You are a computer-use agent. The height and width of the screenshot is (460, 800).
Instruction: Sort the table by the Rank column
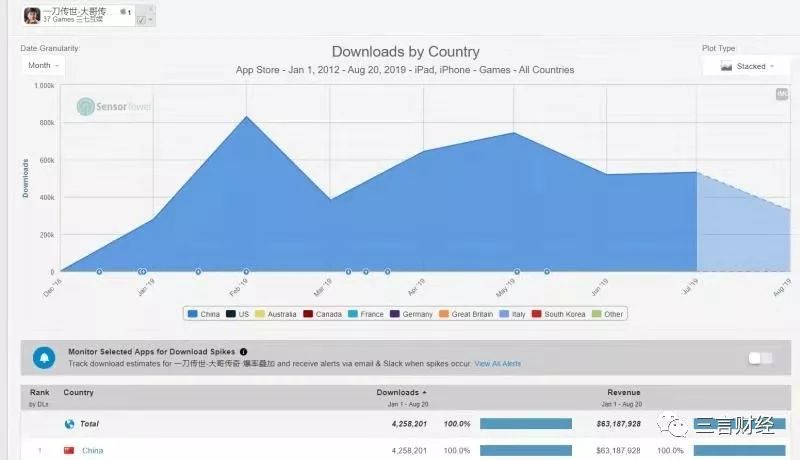point(39,392)
